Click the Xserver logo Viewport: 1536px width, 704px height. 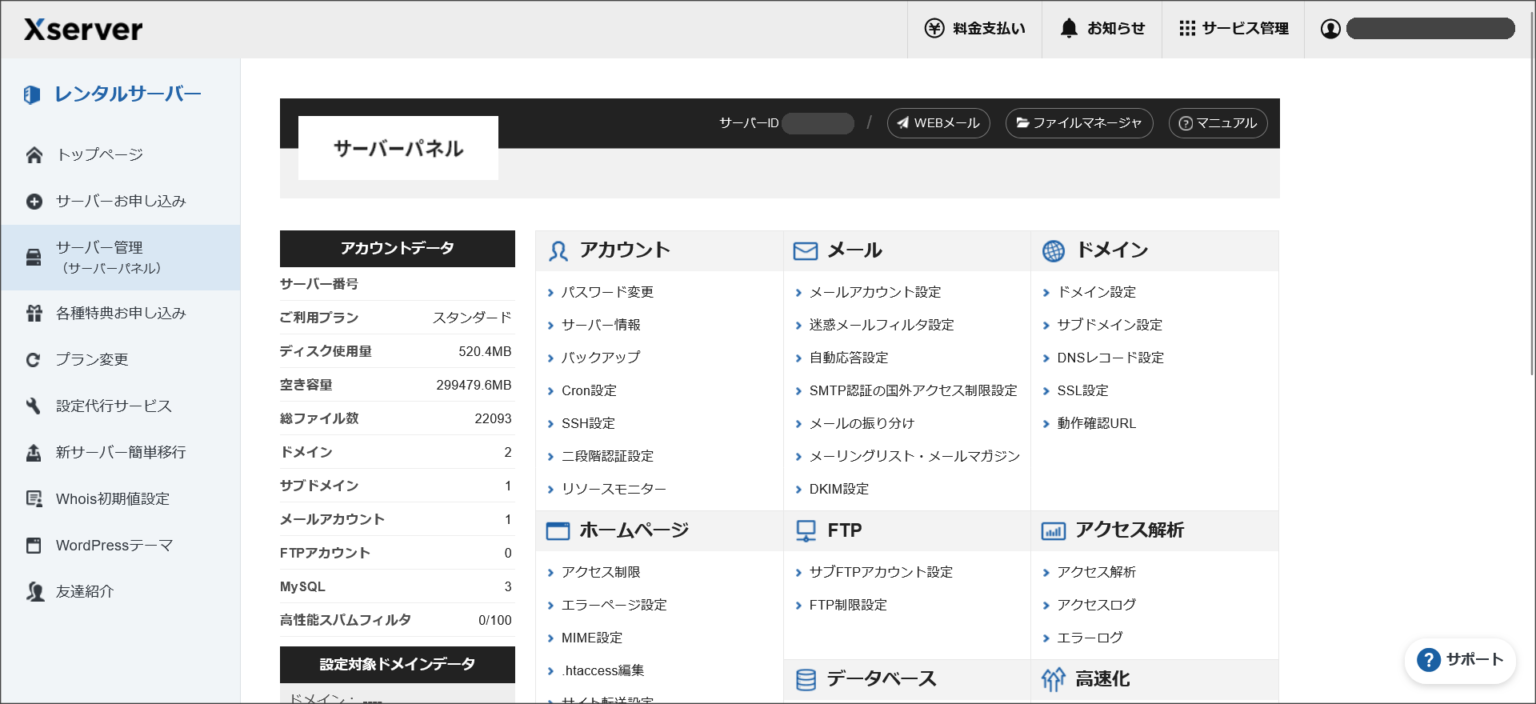pos(83,29)
